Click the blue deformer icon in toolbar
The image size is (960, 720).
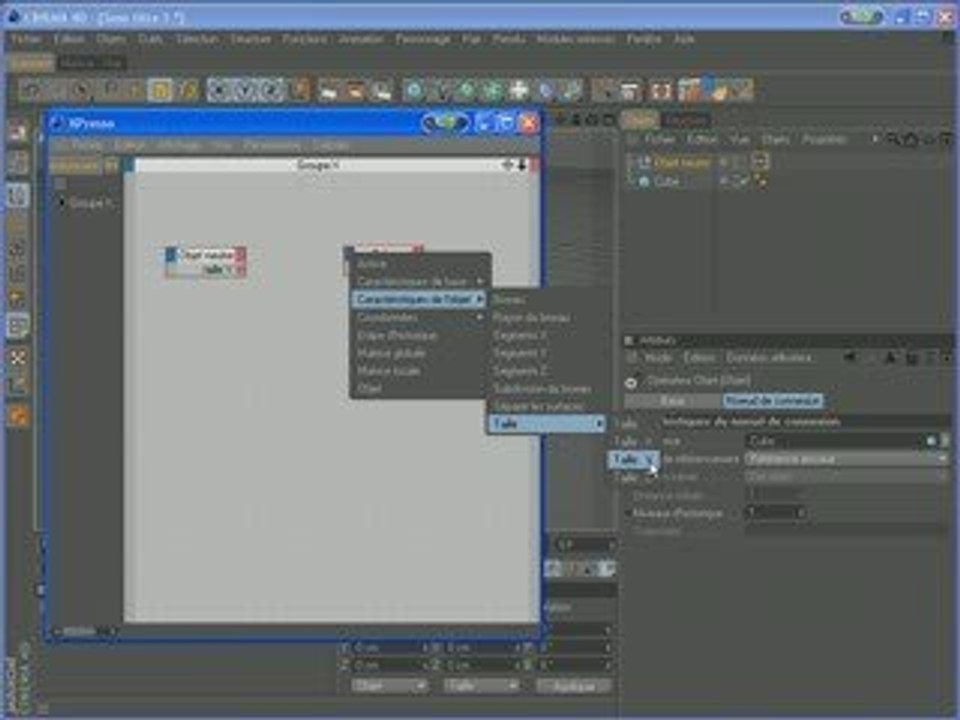pyautogui.click(x=545, y=90)
